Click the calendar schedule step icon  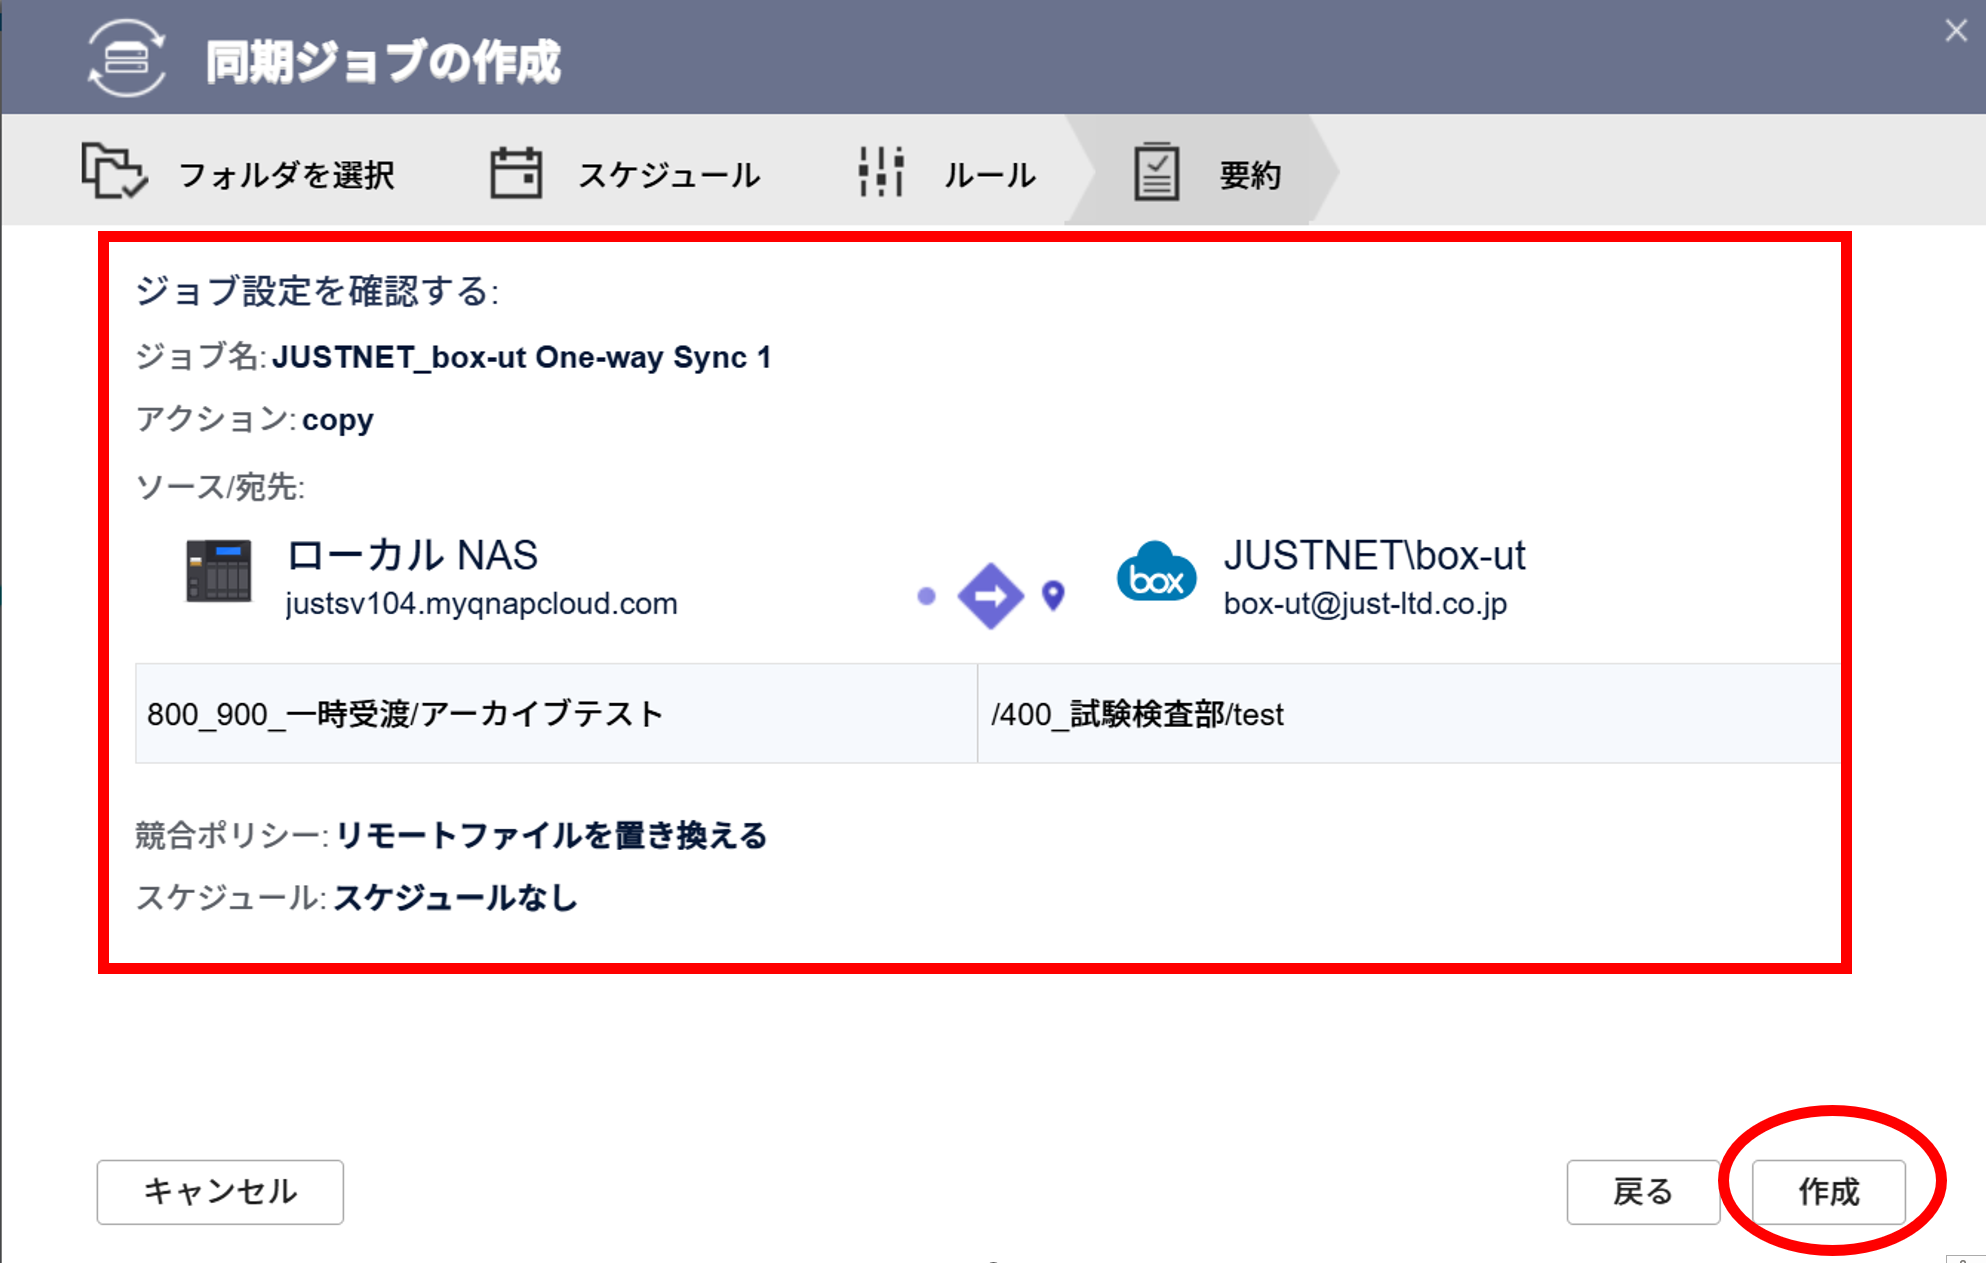516,172
